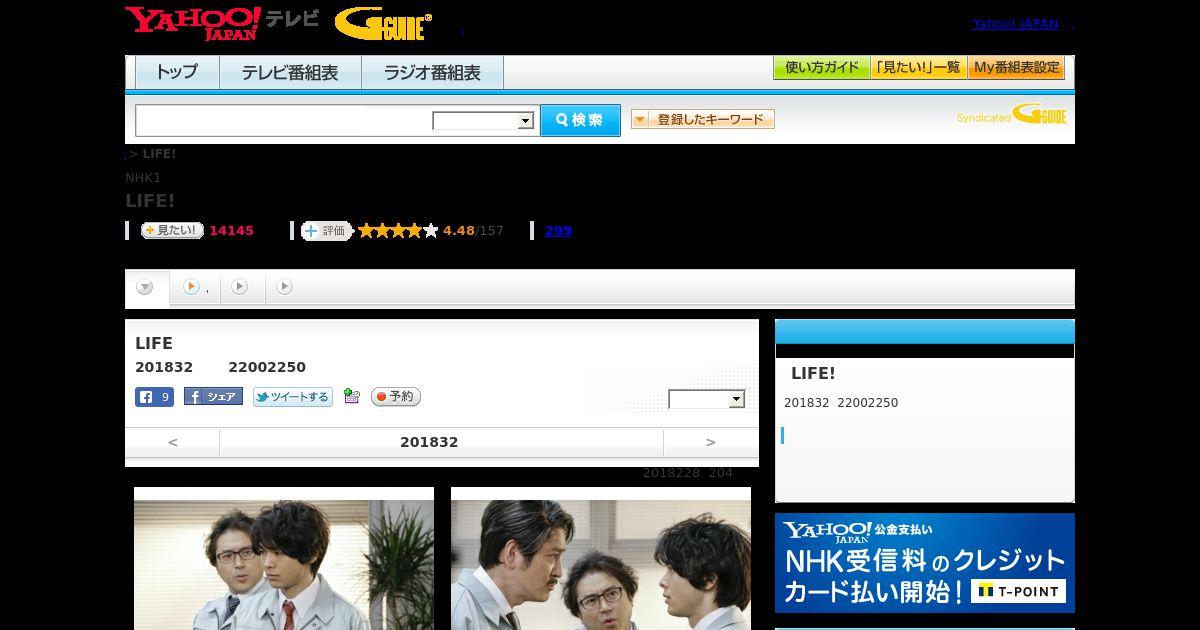Click the 201832 date heading in navigation

tap(429, 442)
